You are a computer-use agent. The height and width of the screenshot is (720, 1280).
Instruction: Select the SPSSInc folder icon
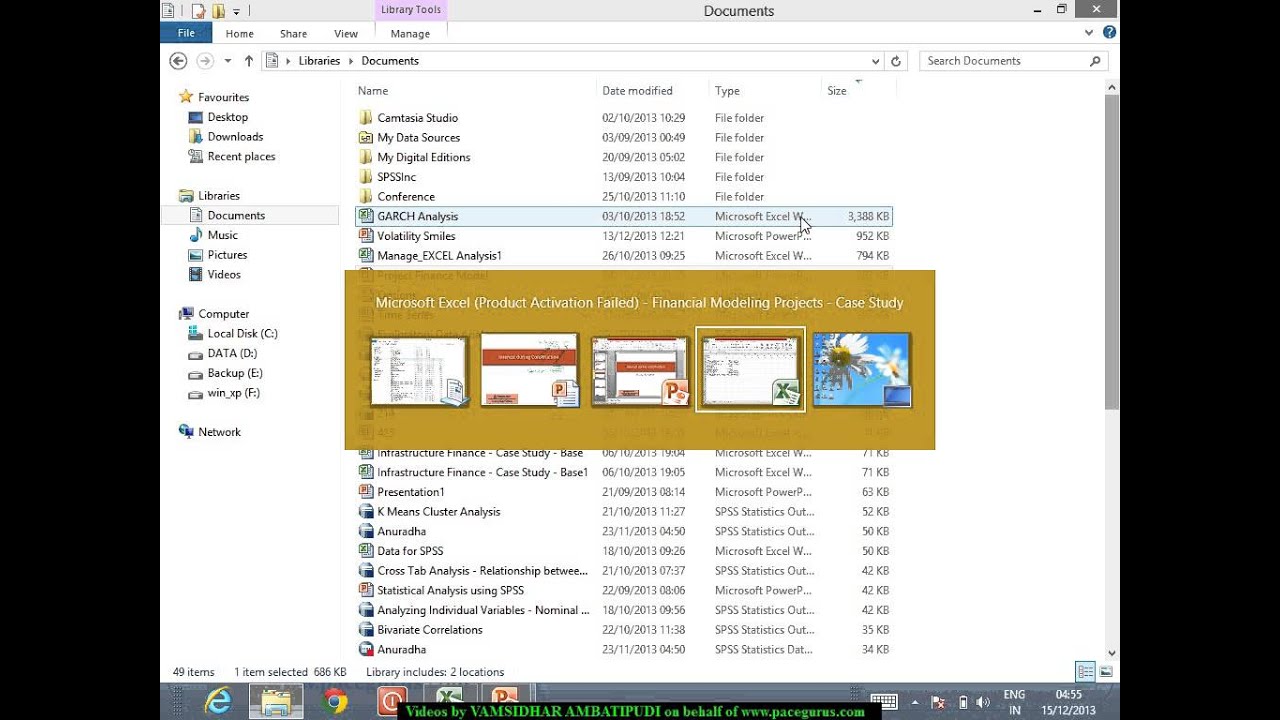pyautogui.click(x=366, y=177)
